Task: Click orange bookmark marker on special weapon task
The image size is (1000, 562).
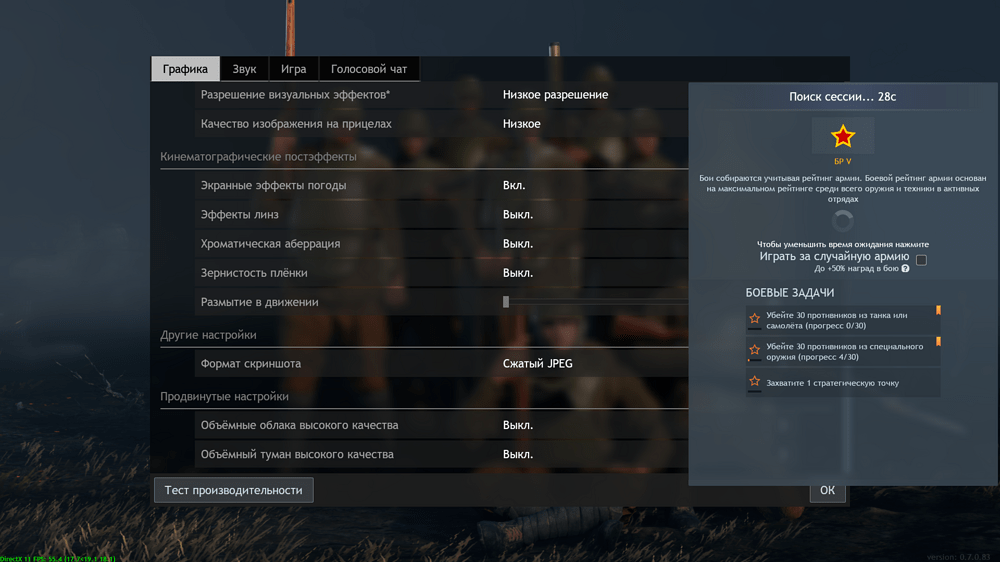Action: [x=938, y=342]
